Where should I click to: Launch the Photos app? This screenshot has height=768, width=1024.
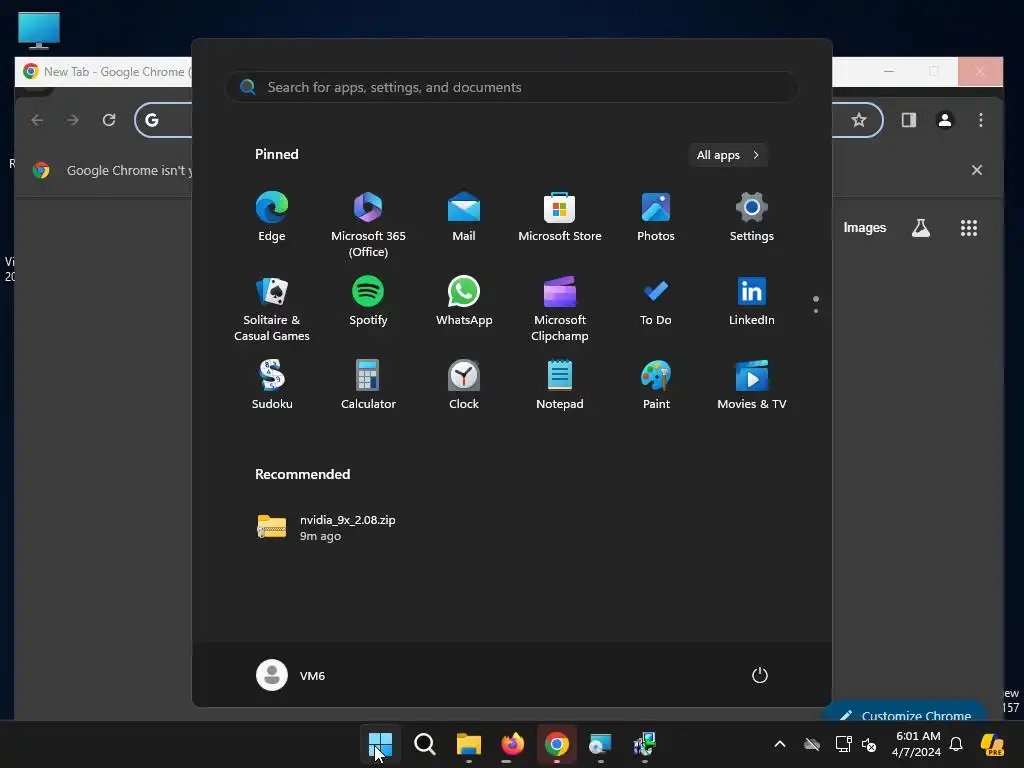pos(656,217)
